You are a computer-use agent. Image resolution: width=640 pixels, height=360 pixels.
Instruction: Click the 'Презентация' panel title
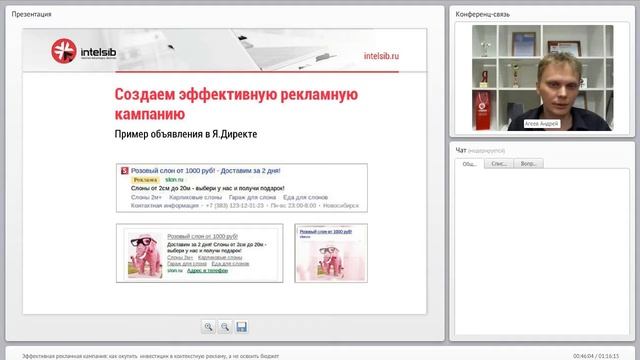pyautogui.click(x=31, y=14)
